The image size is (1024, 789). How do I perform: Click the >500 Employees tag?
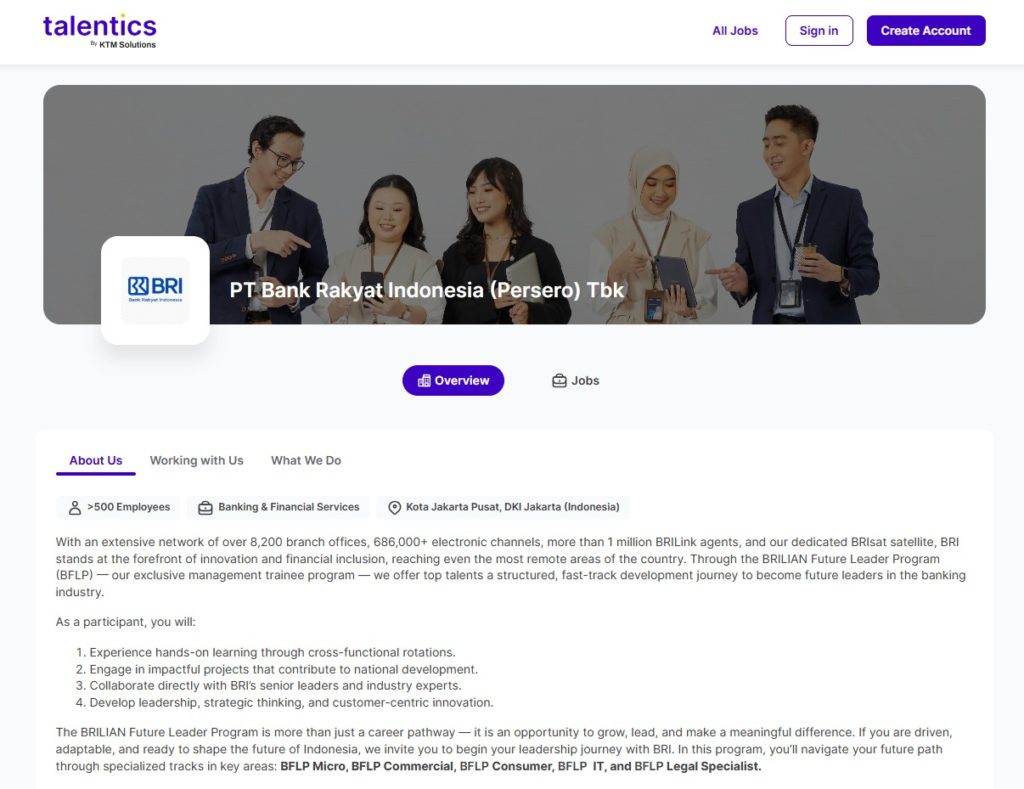pyautogui.click(x=118, y=507)
